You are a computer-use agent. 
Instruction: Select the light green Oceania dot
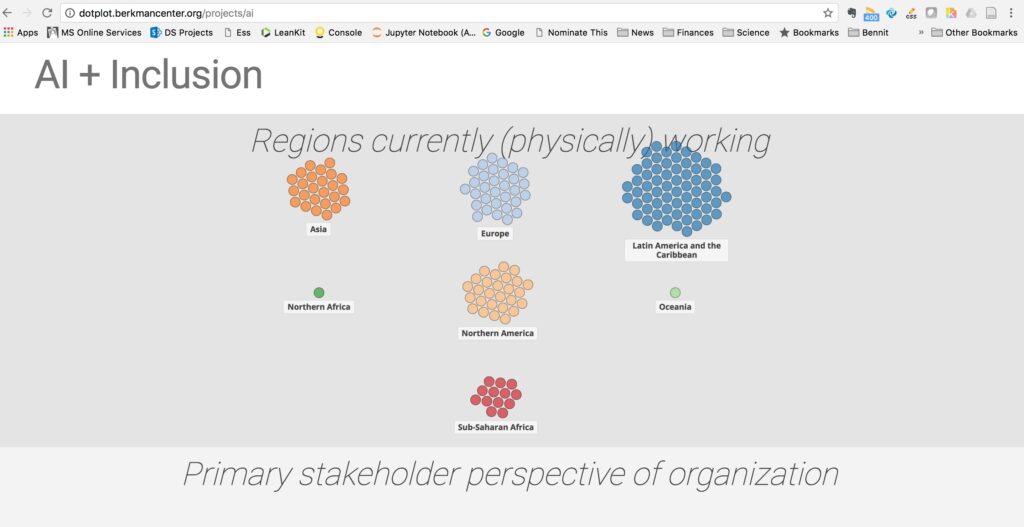675,293
